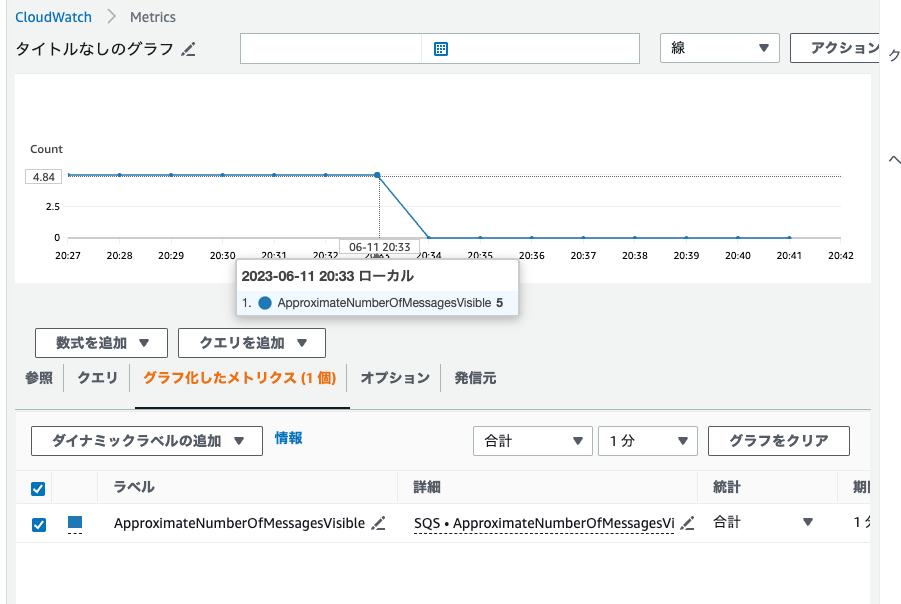The image size is (901, 604).
Task: Open the 合計 statistic dropdown
Action: click(532, 440)
